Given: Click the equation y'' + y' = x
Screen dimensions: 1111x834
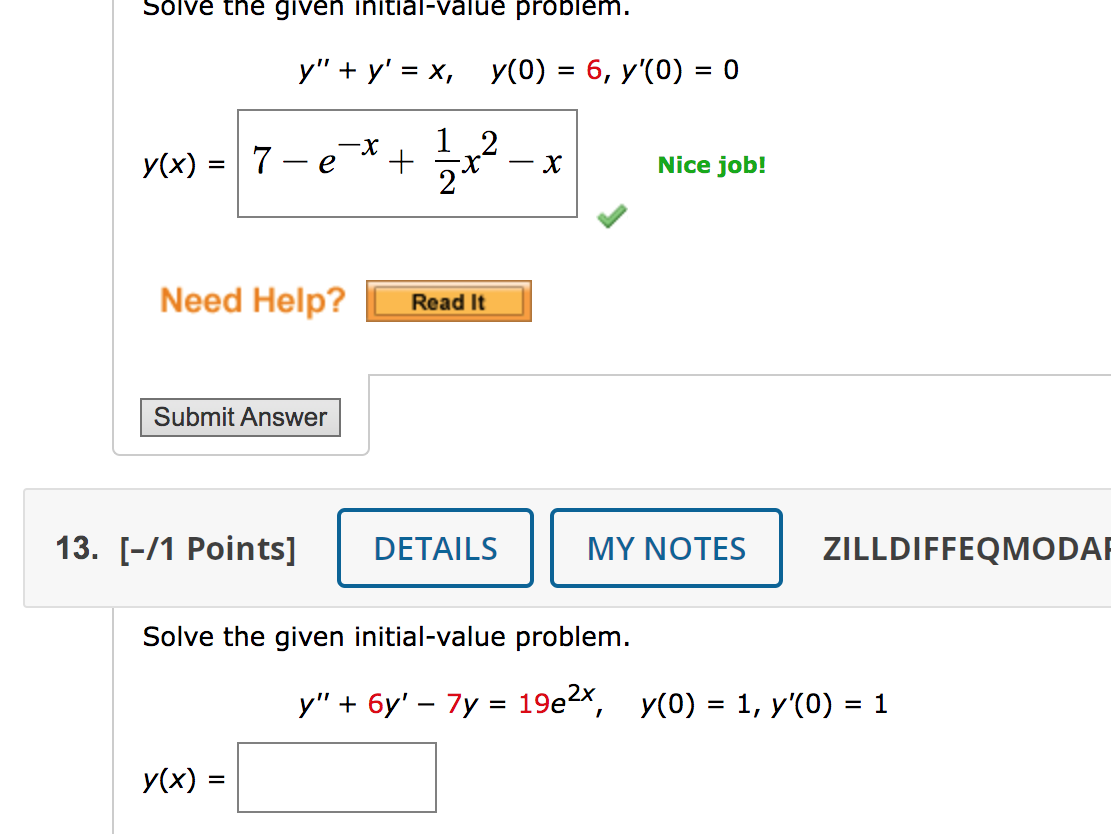Looking at the screenshot, I should click(371, 69).
